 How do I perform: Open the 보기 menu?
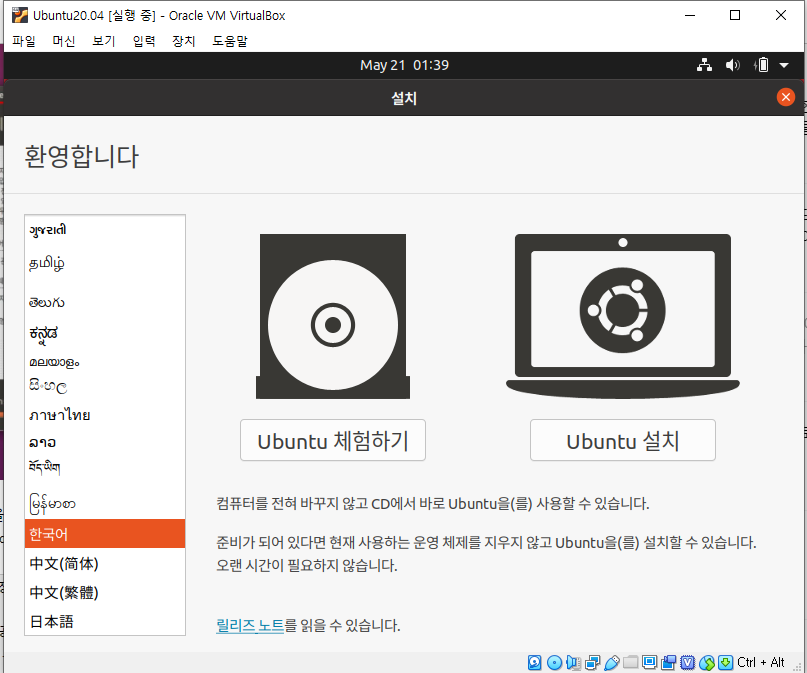coord(104,41)
